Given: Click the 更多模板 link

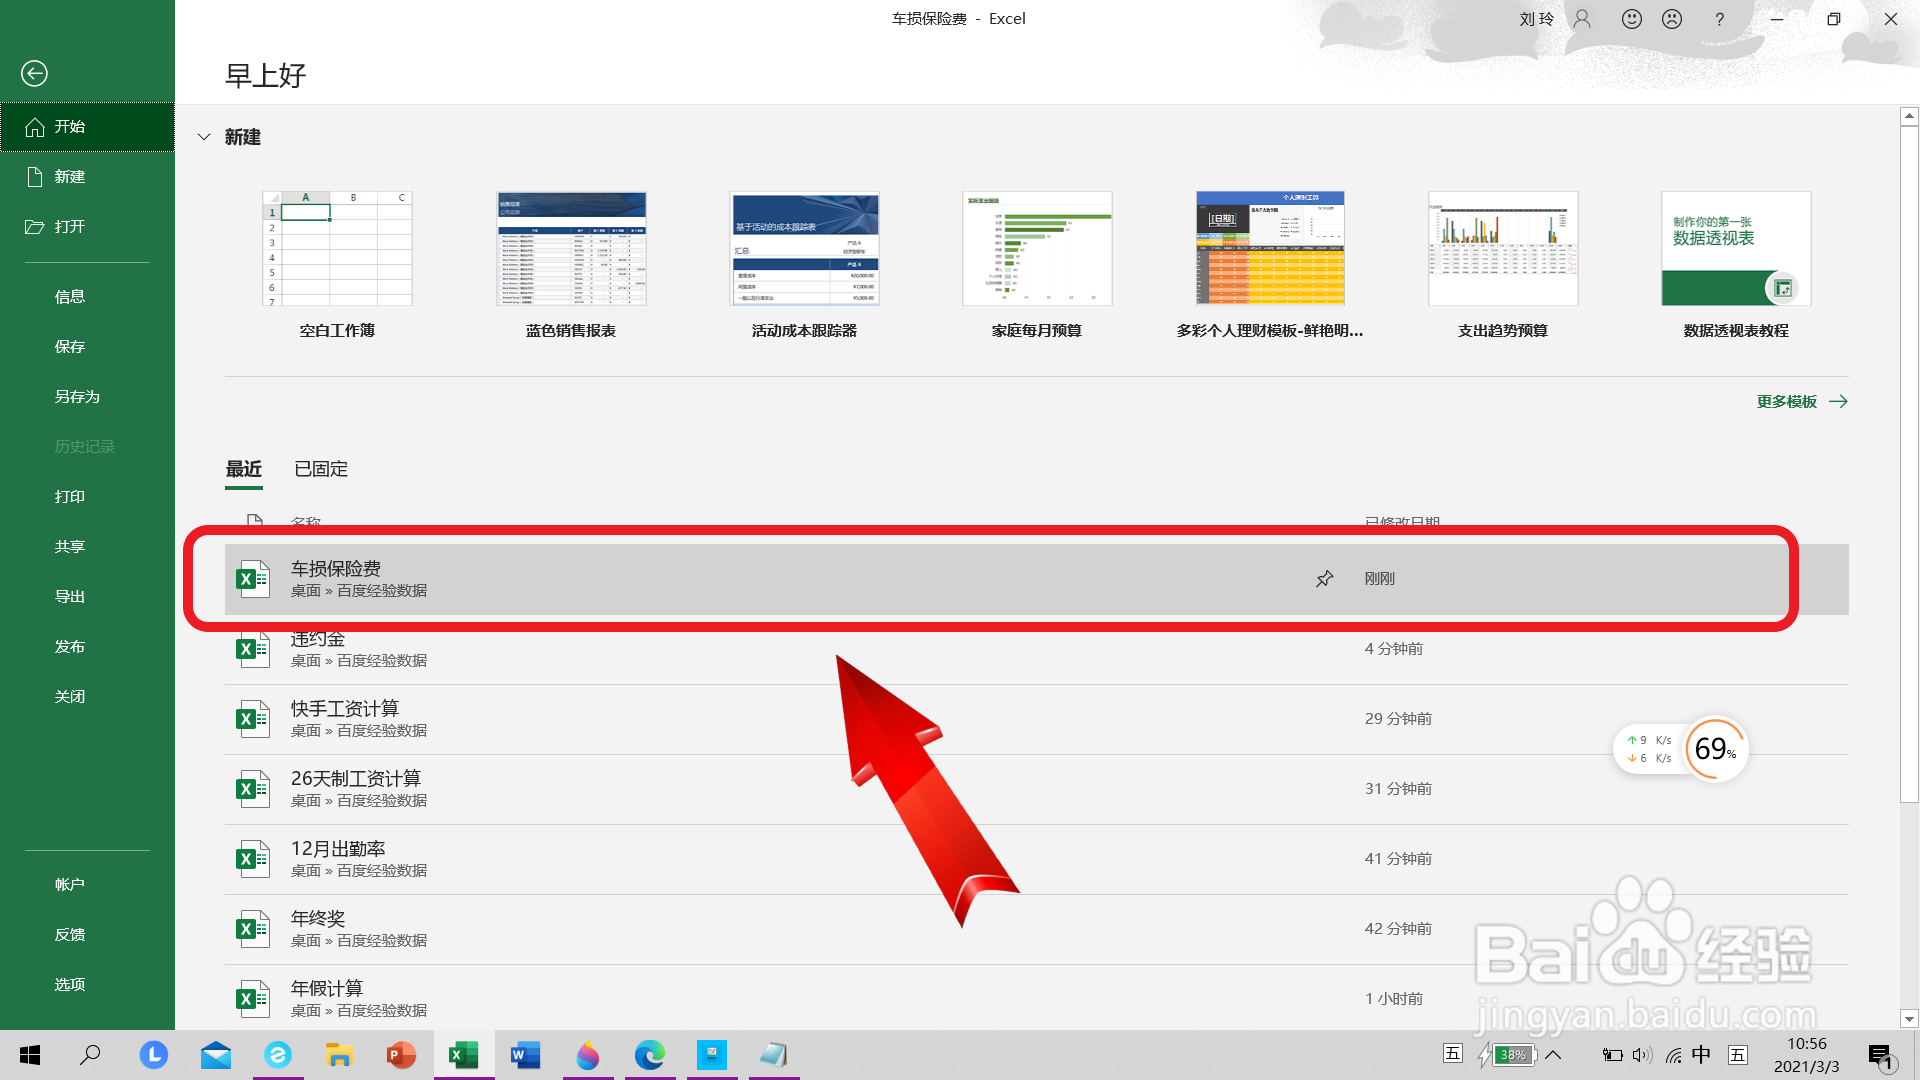Looking at the screenshot, I should coord(1802,402).
